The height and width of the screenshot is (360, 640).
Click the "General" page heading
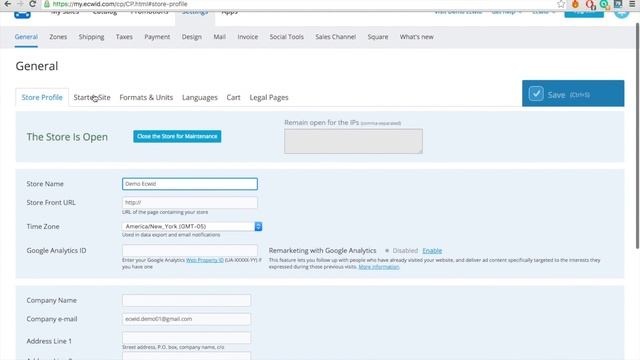[x=37, y=66]
